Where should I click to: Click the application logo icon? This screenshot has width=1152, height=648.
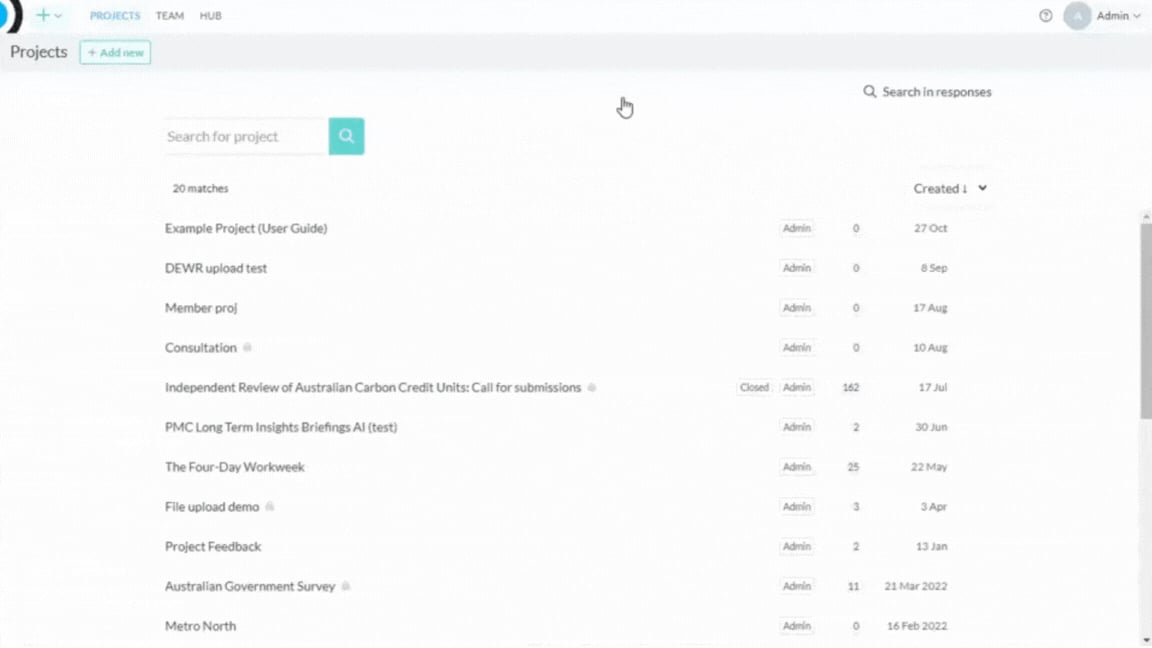point(11,15)
